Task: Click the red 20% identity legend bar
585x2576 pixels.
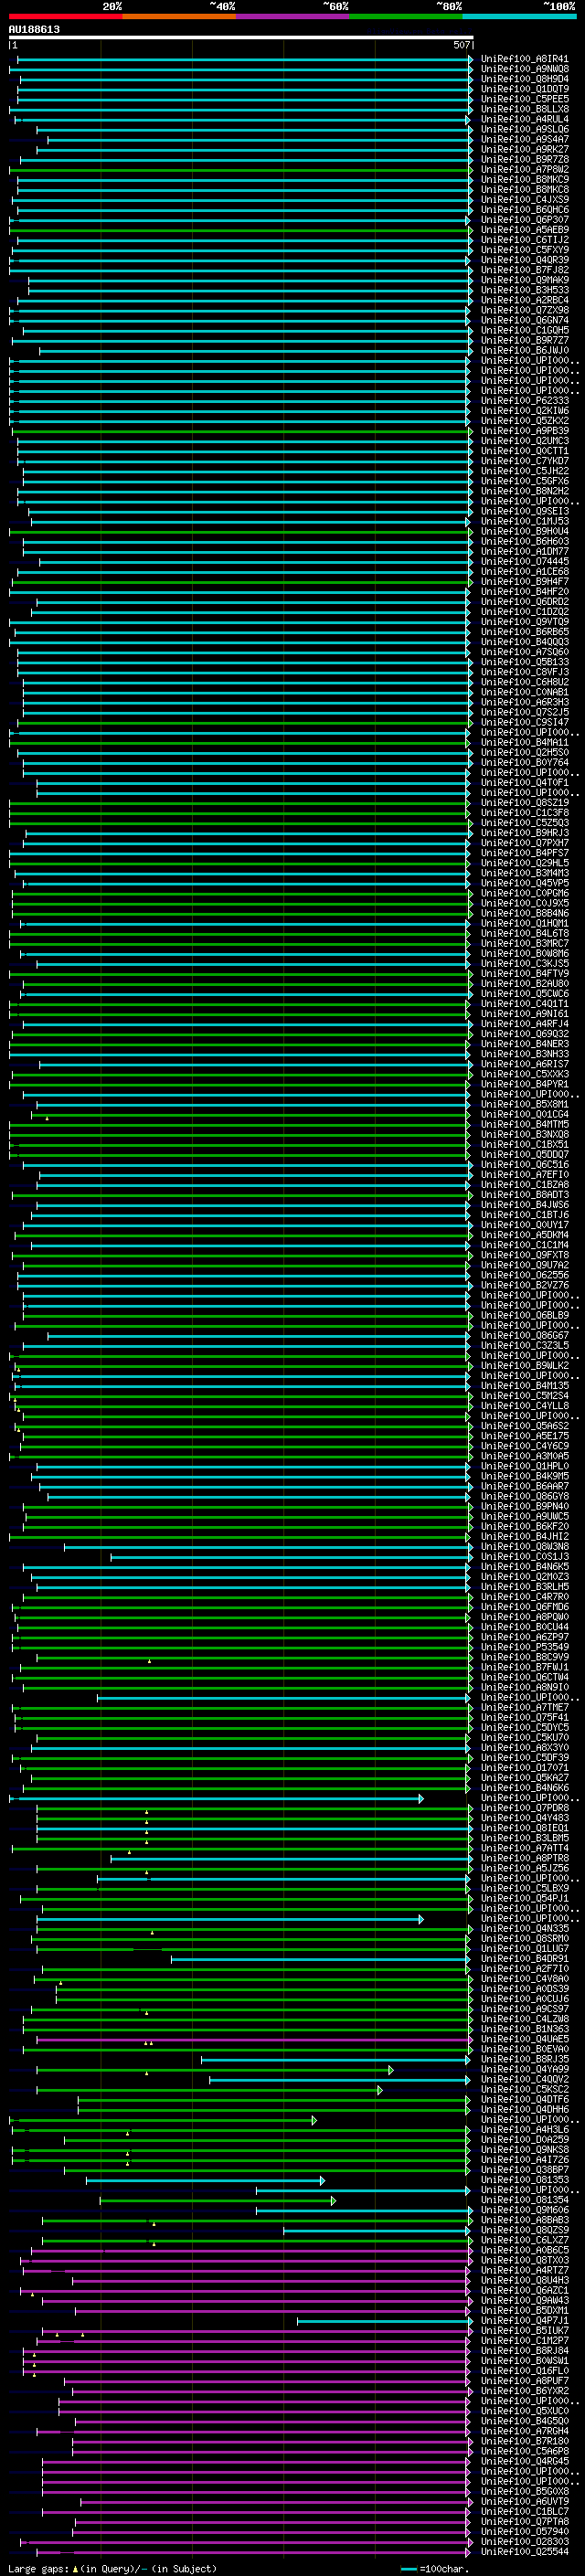Action: [65, 16]
